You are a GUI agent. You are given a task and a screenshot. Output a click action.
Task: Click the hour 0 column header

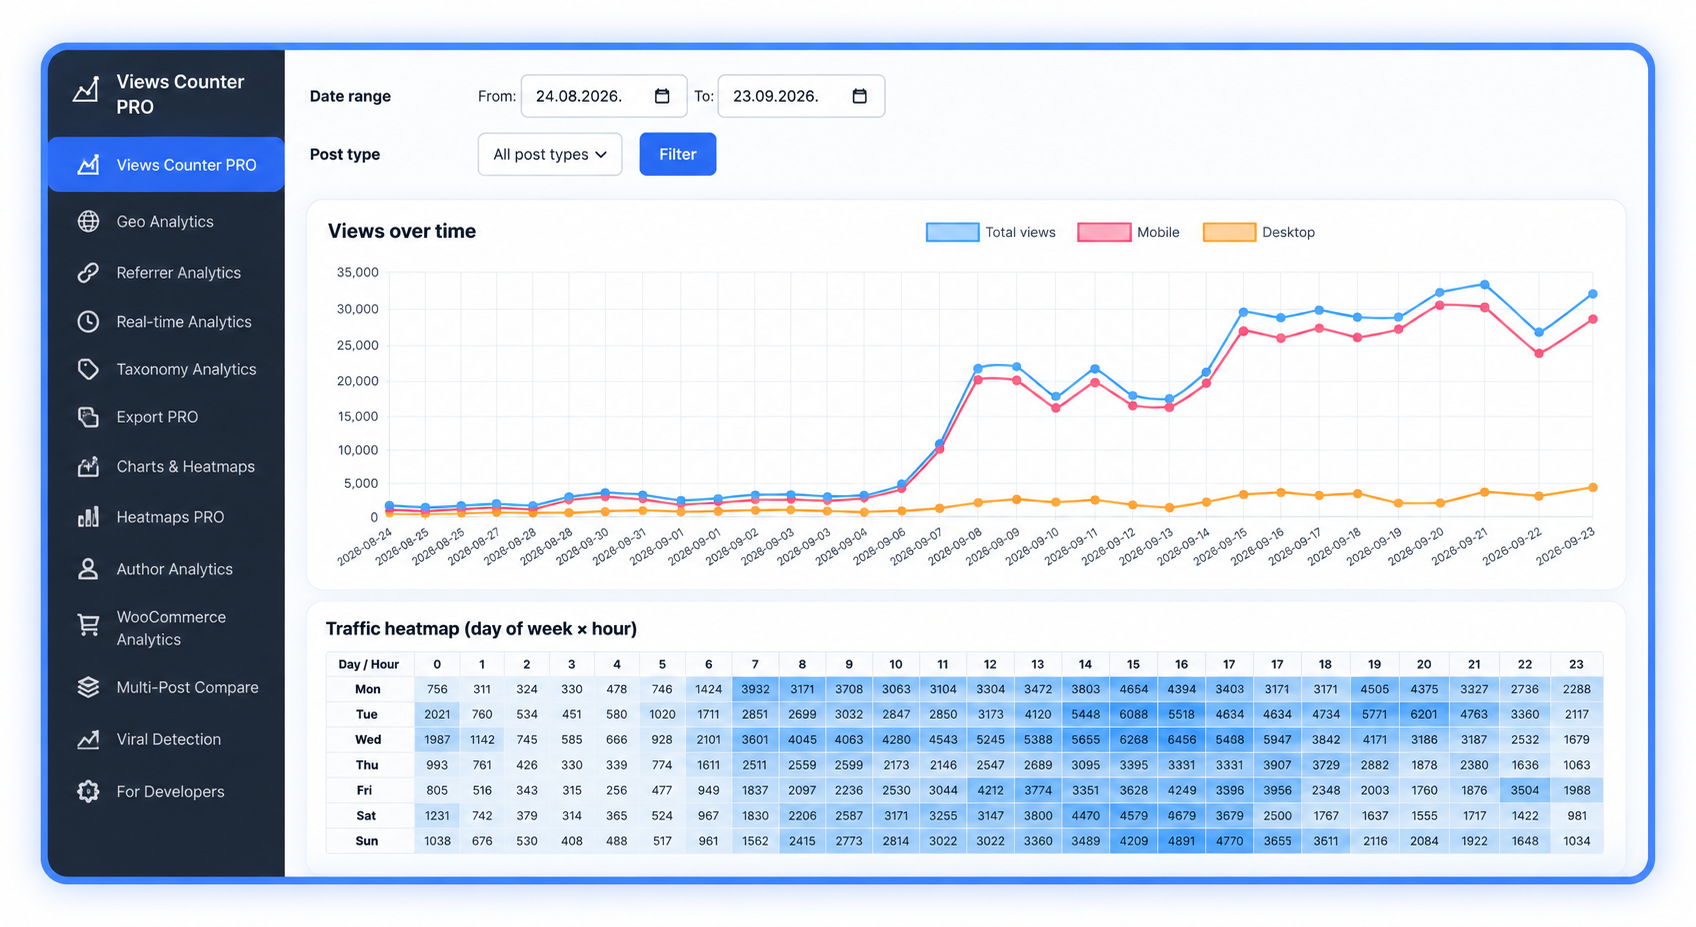tap(437, 664)
